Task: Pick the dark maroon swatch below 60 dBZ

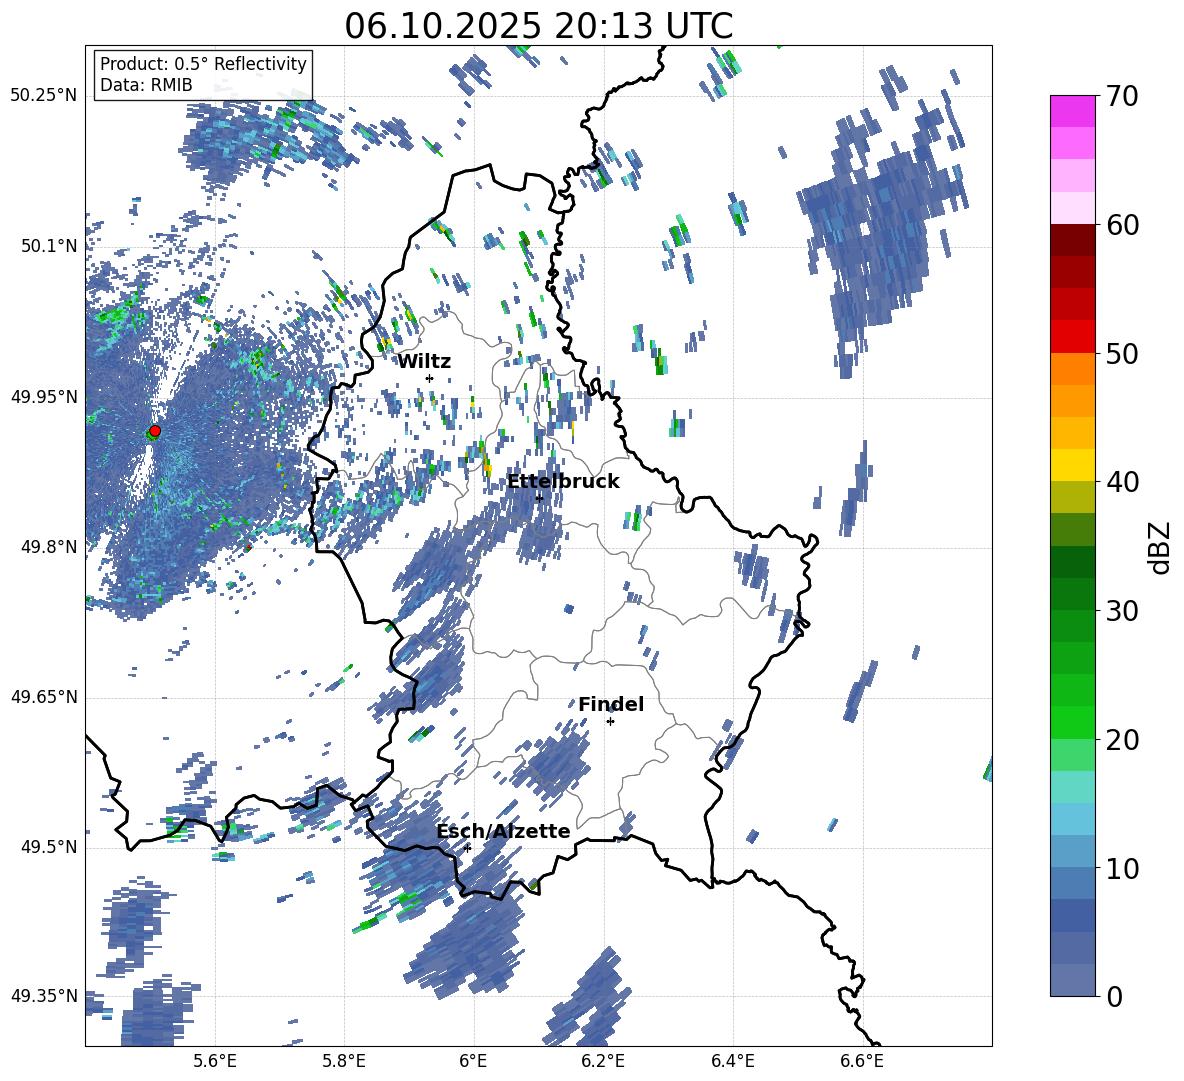Action: (x=1073, y=240)
